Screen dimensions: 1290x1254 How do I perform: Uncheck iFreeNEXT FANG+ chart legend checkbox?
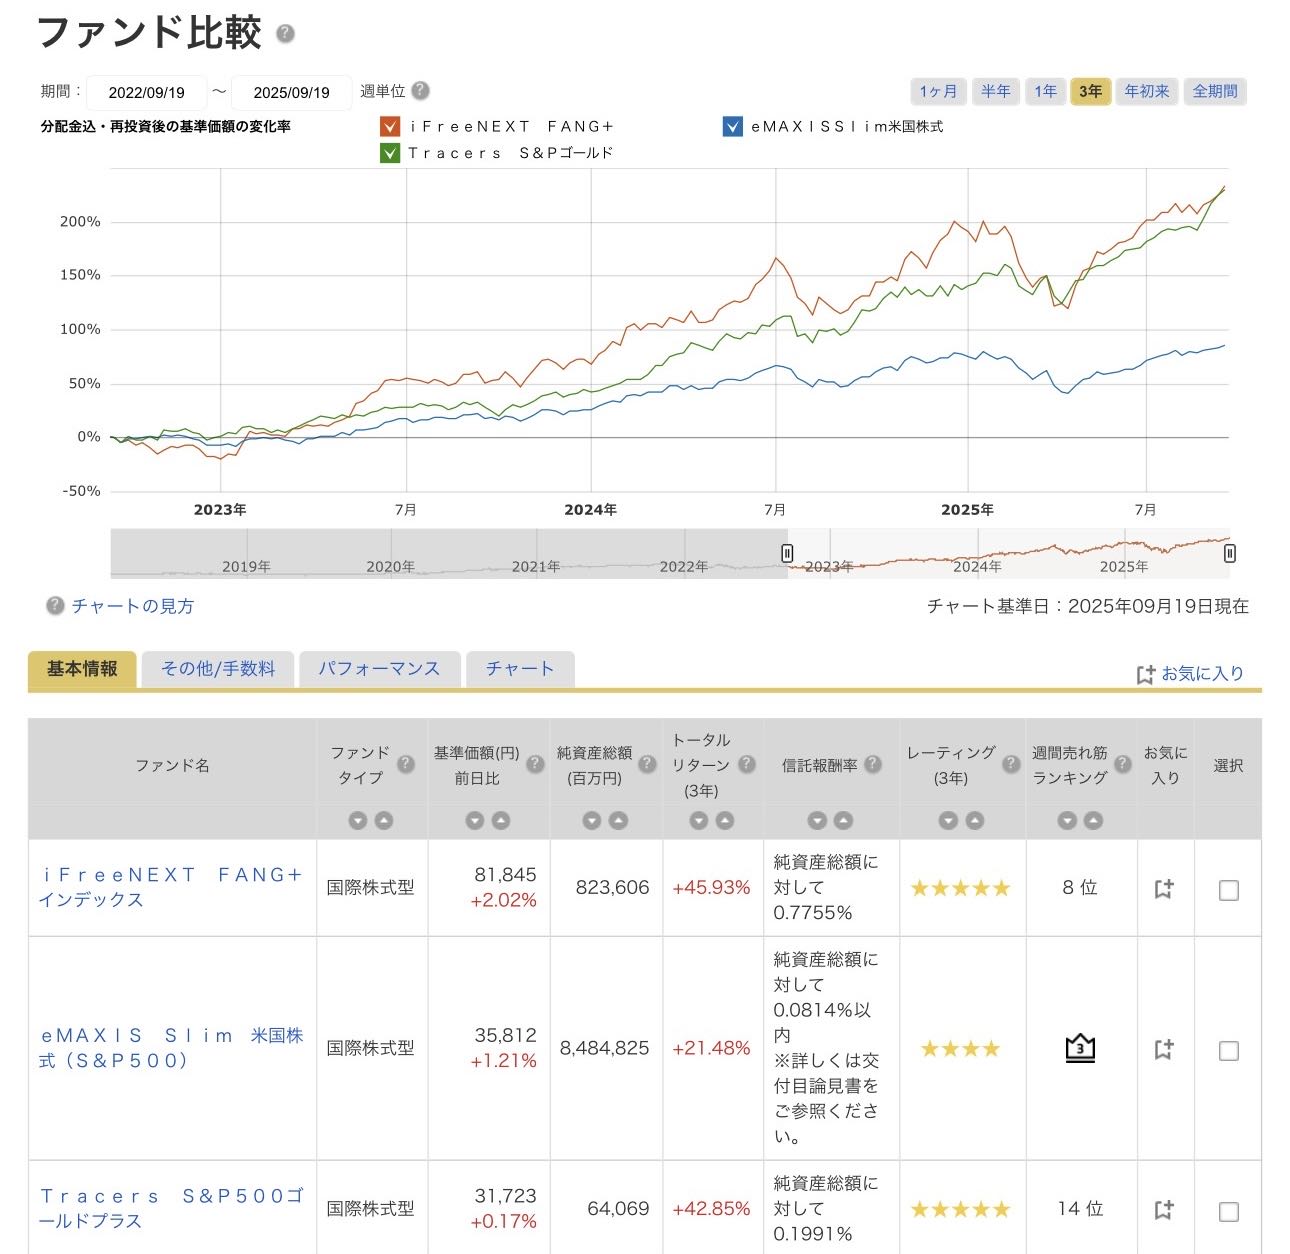click(390, 127)
